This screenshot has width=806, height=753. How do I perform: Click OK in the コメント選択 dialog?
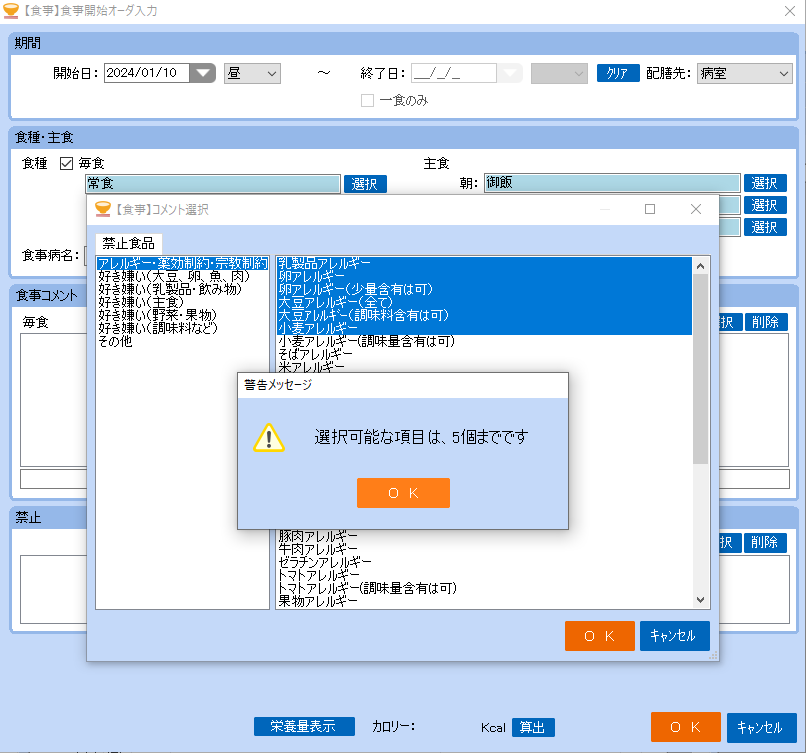(599, 636)
